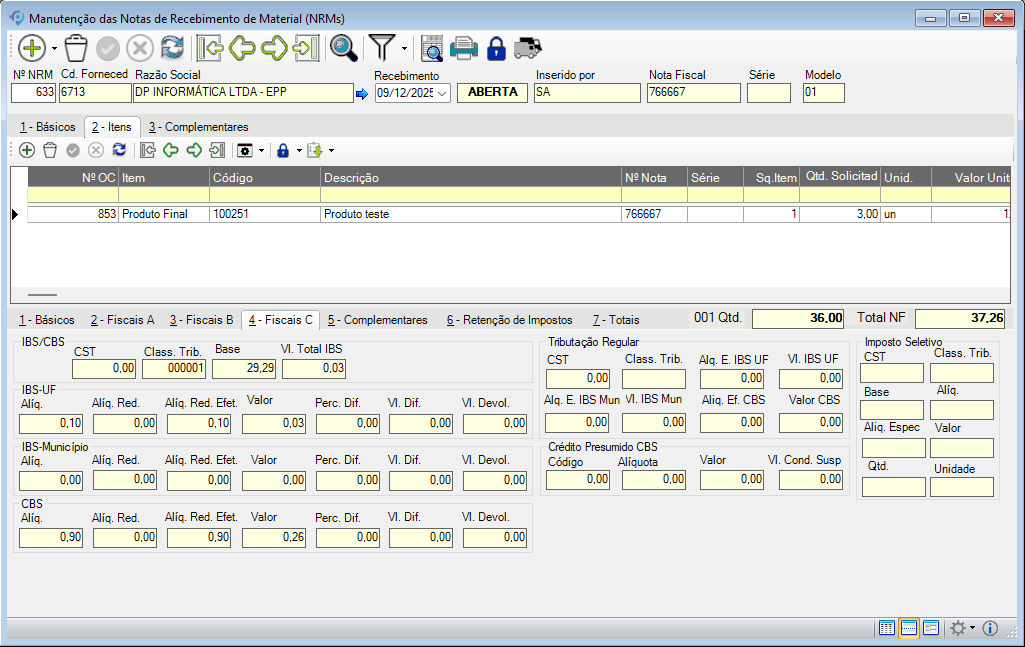Click the printer icon in top toolbar
Viewport: 1025px width, 647px height.
tap(464, 48)
